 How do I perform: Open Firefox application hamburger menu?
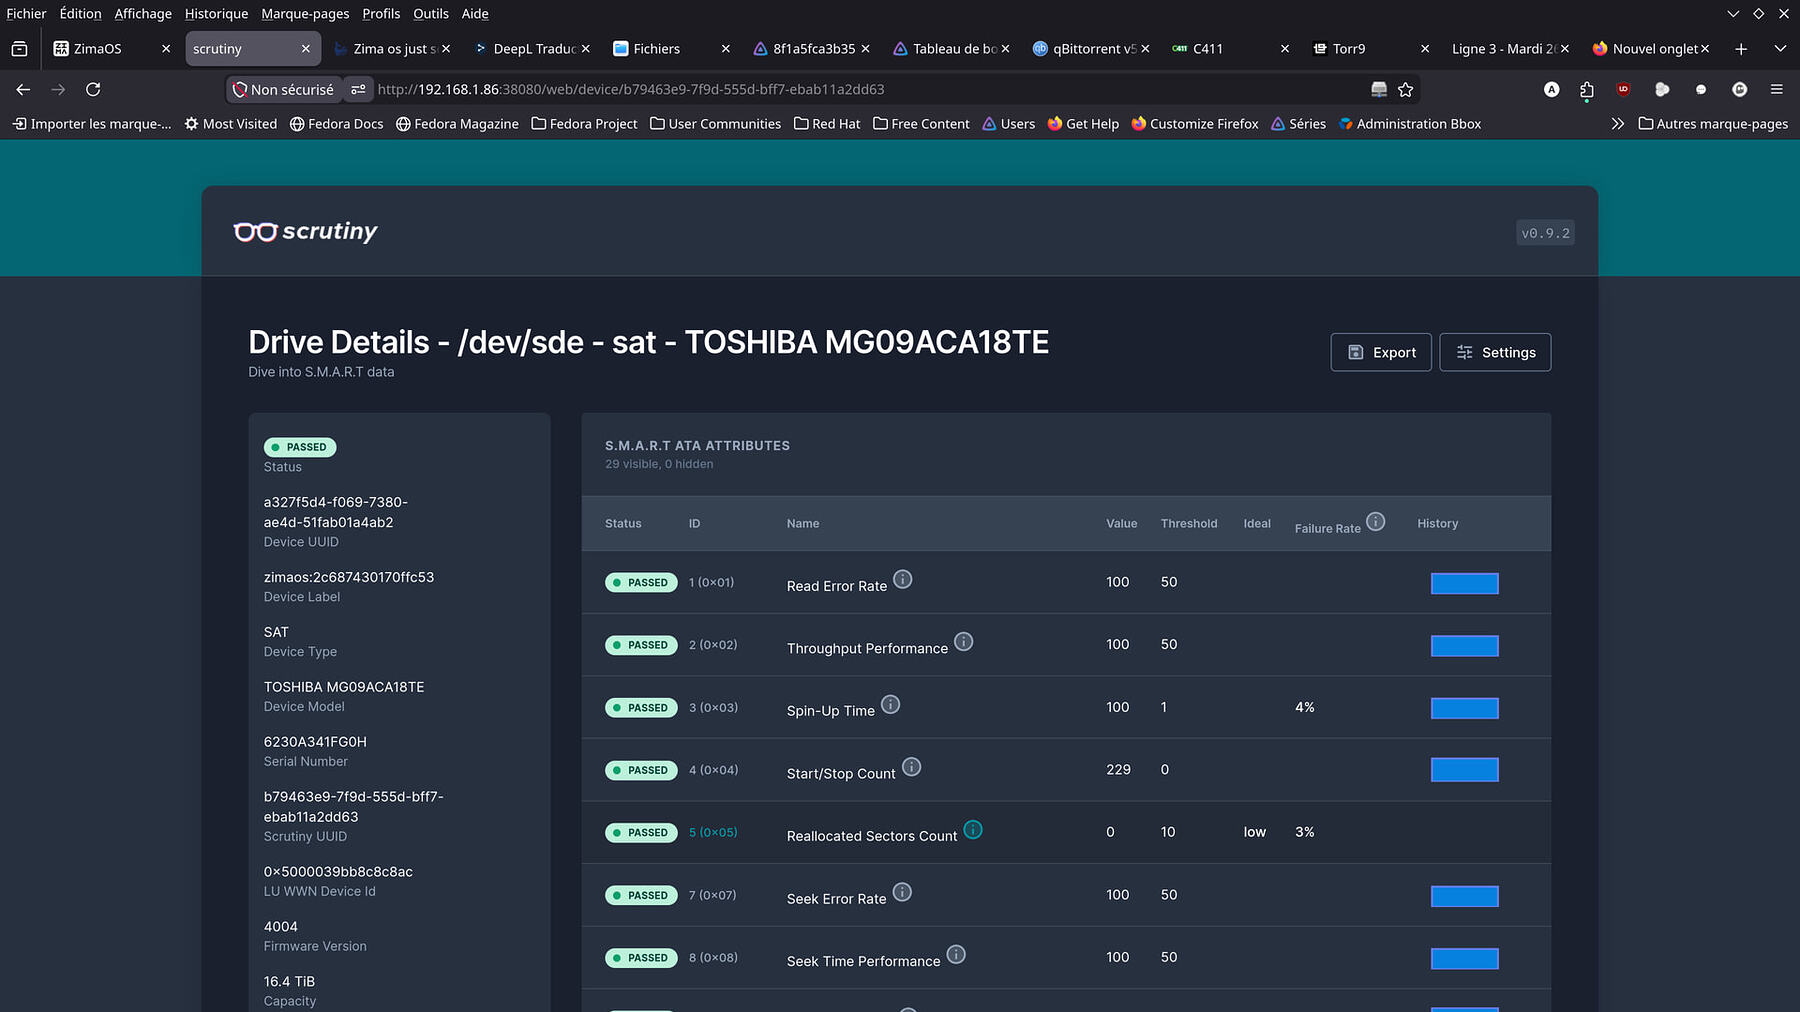[1776, 89]
